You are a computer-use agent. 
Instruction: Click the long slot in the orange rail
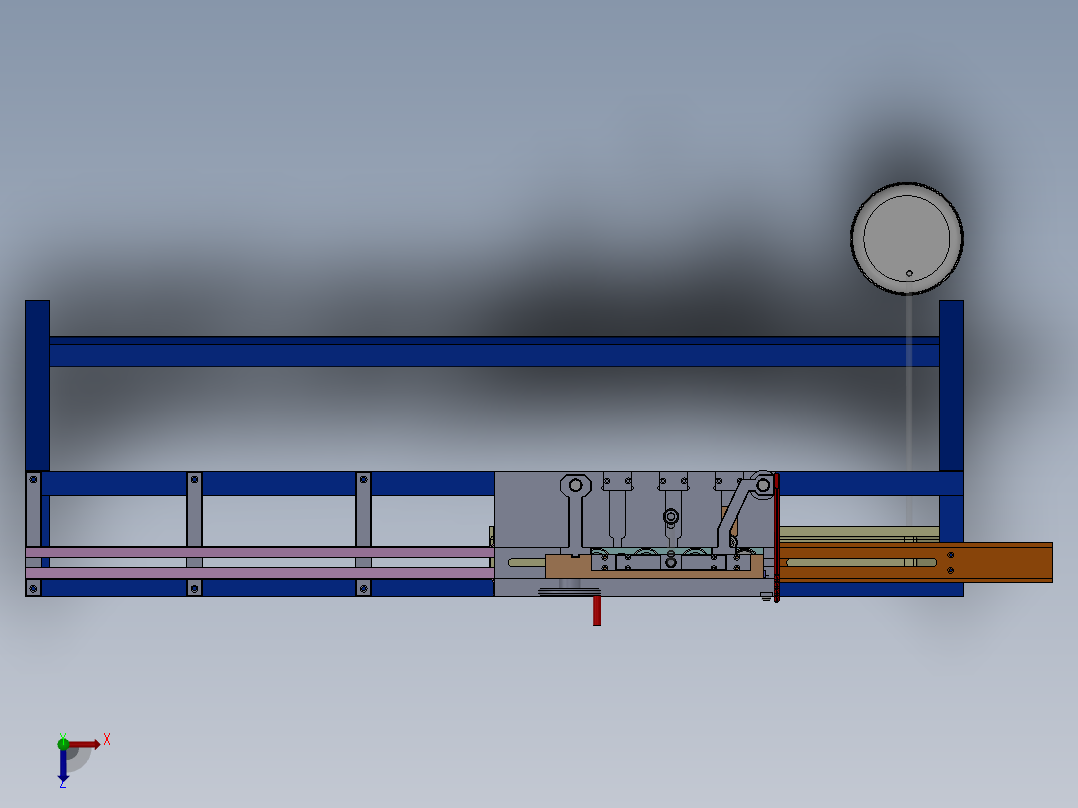click(861, 563)
